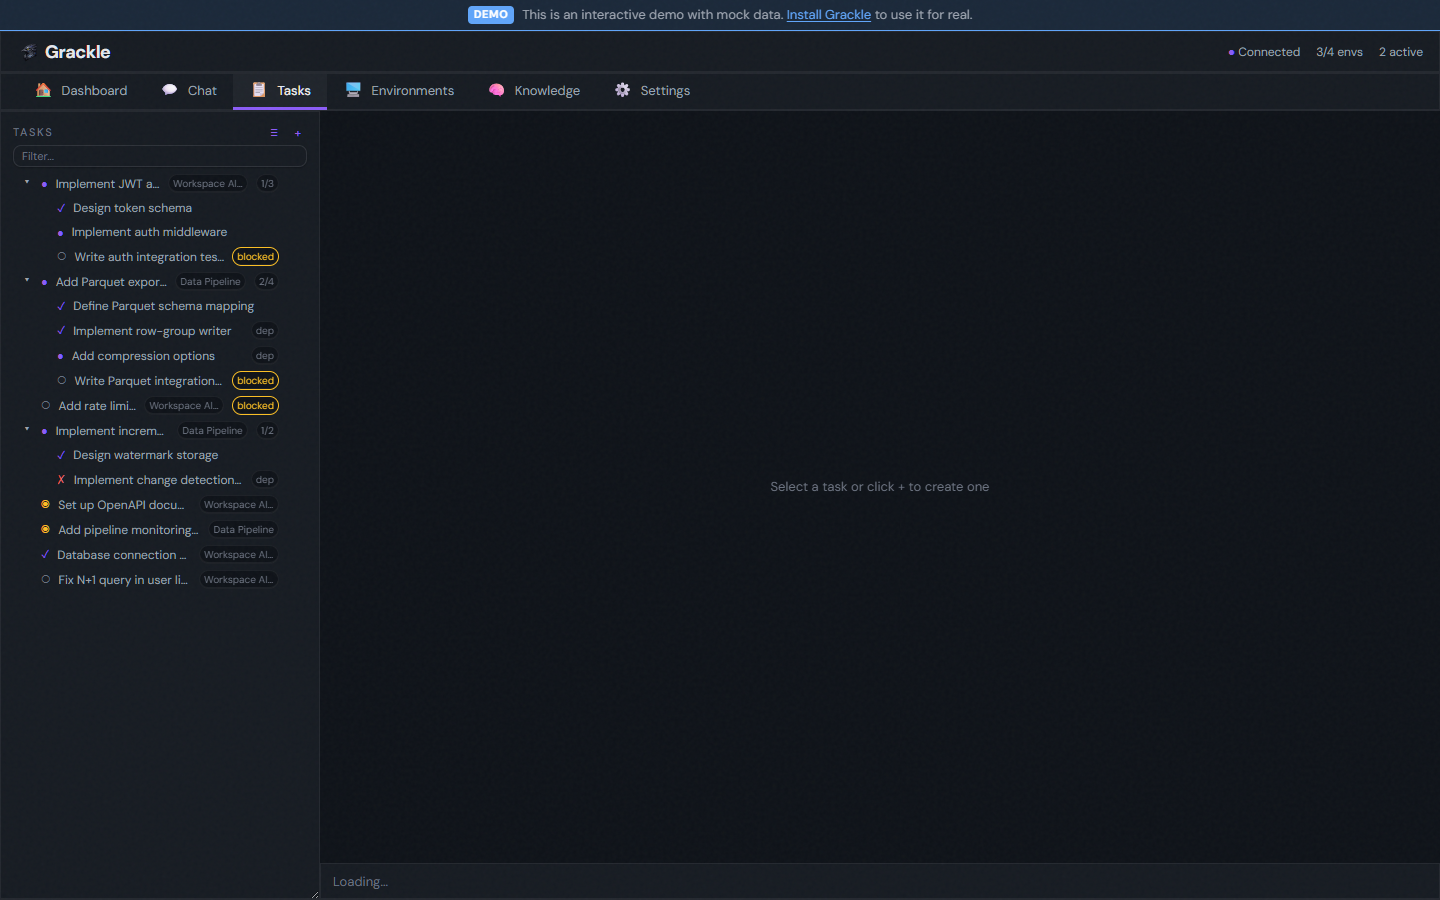The width and height of the screenshot is (1440, 900).
Task: Click the empty status circle on Write auth integration task
Action: [59, 256]
